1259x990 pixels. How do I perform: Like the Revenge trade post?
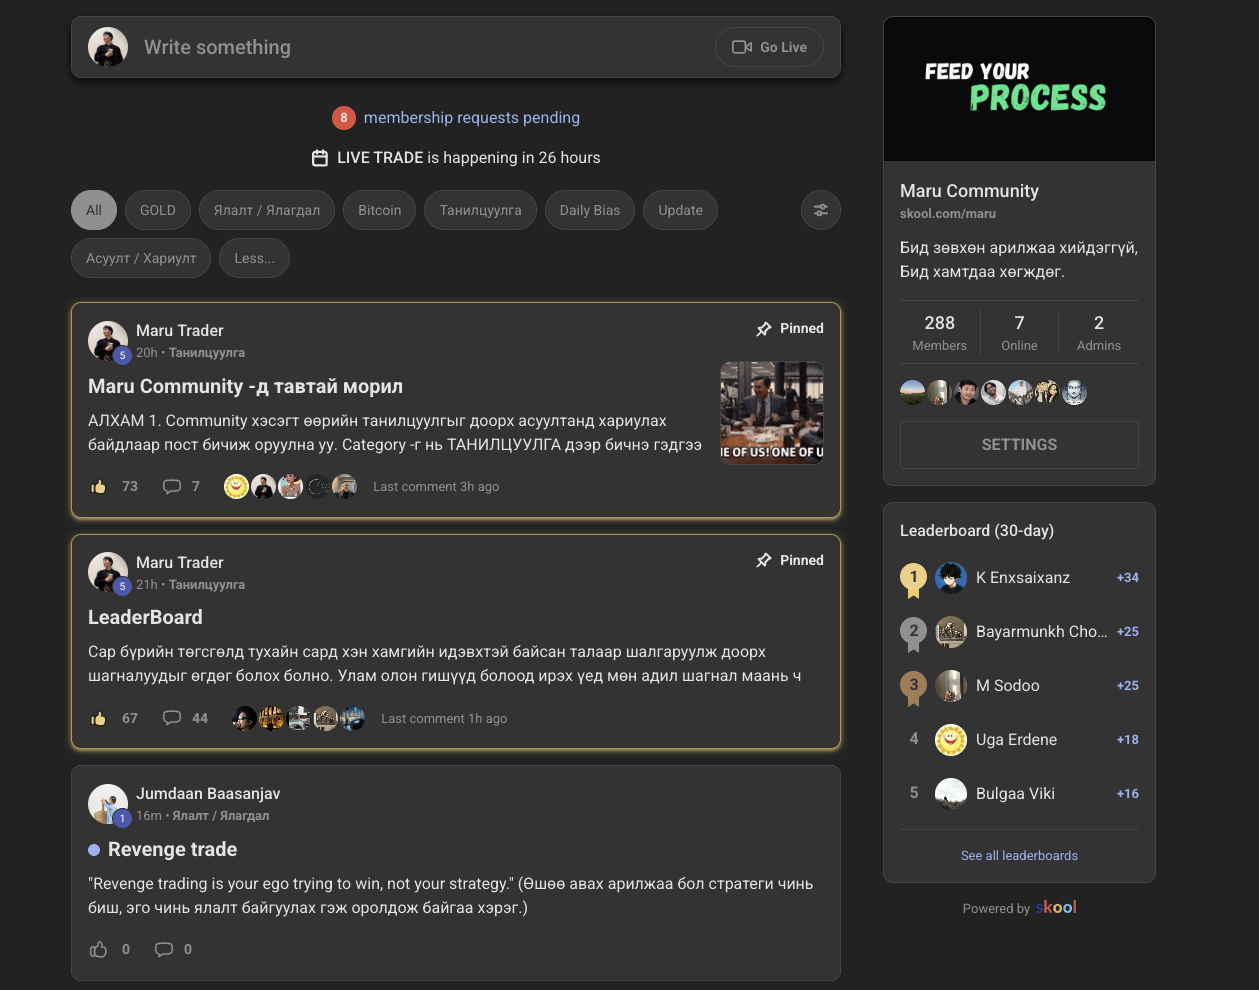[x=99, y=949]
